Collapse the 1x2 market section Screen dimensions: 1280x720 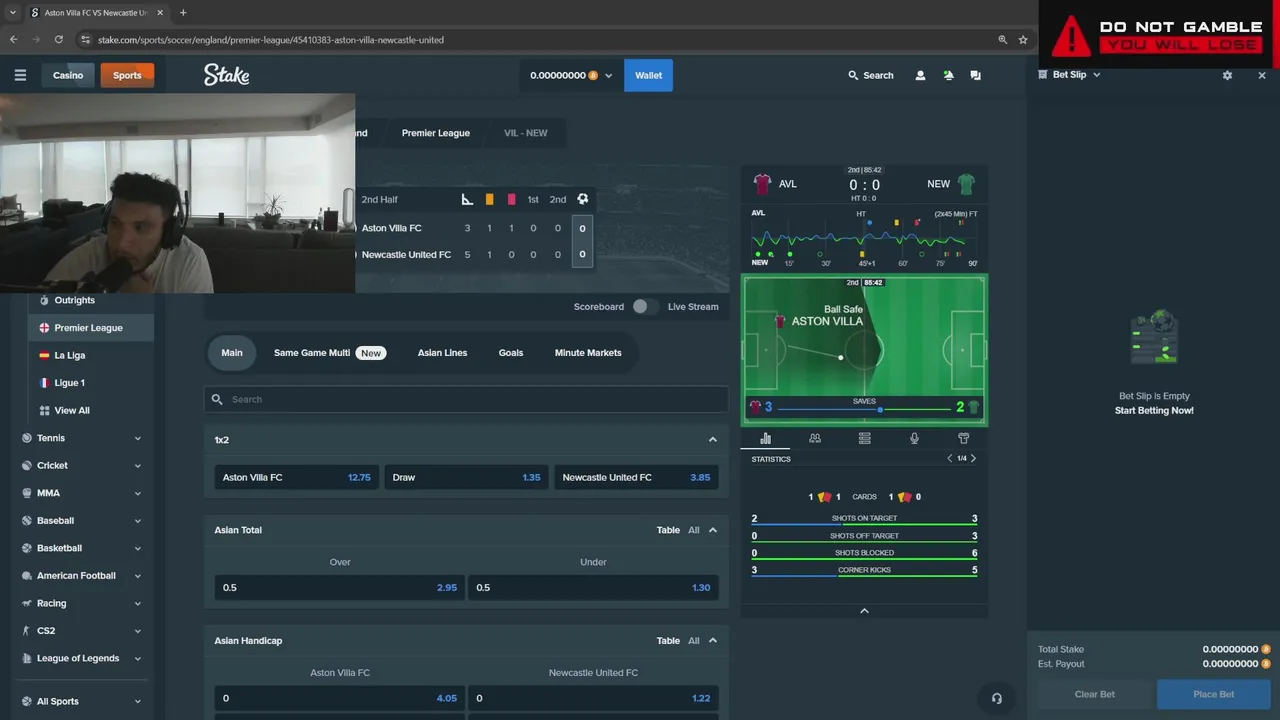[x=713, y=440]
